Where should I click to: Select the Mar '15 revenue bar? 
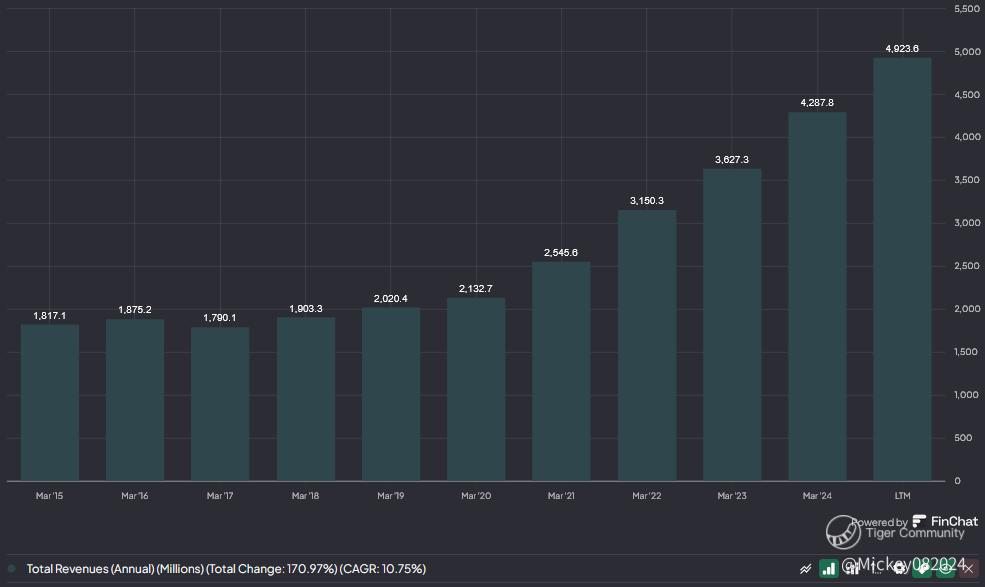(49, 402)
